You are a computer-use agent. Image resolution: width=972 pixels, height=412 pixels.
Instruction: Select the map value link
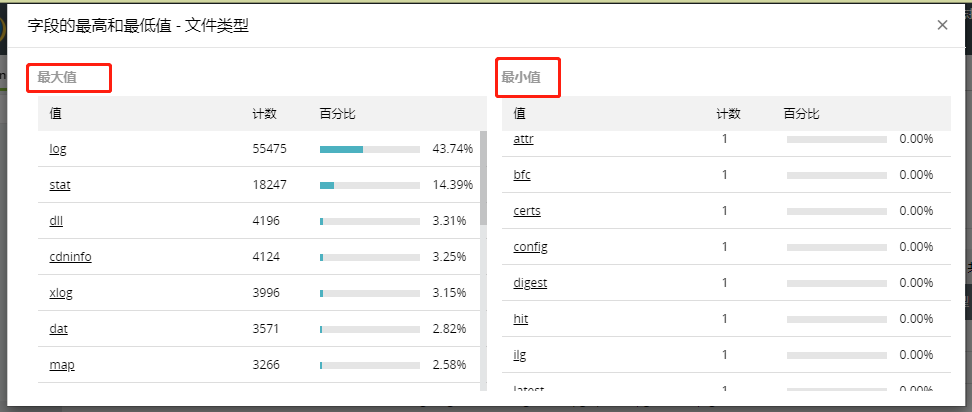pyautogui.click(x=62, y=365)
